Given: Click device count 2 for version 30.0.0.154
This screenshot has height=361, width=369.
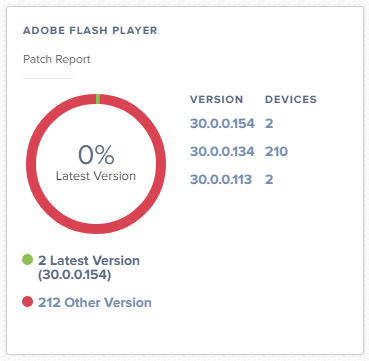Looking at the screenshot, I should [269, 124].
